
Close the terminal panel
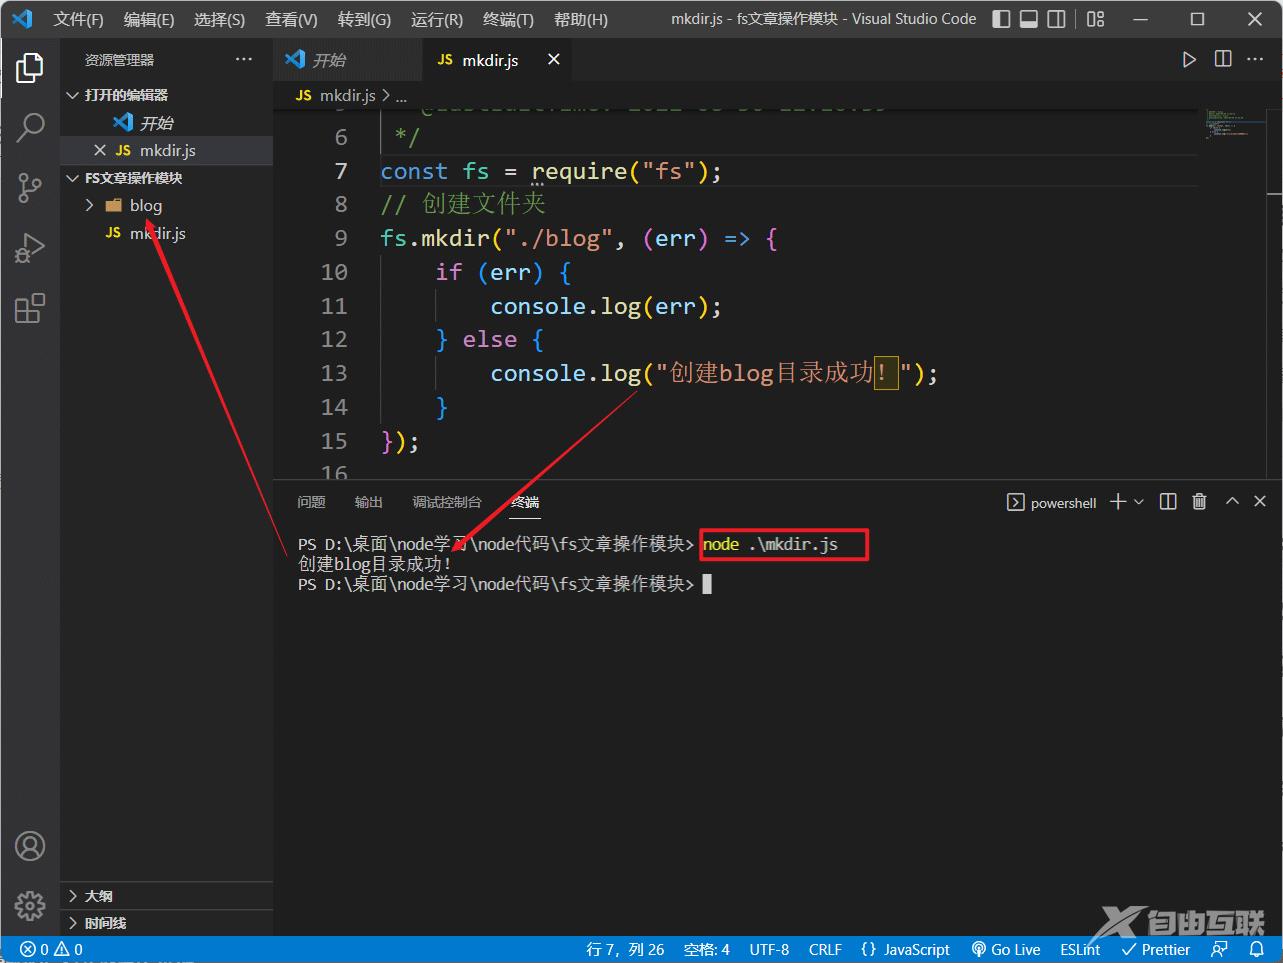(x=1261, y=502)
